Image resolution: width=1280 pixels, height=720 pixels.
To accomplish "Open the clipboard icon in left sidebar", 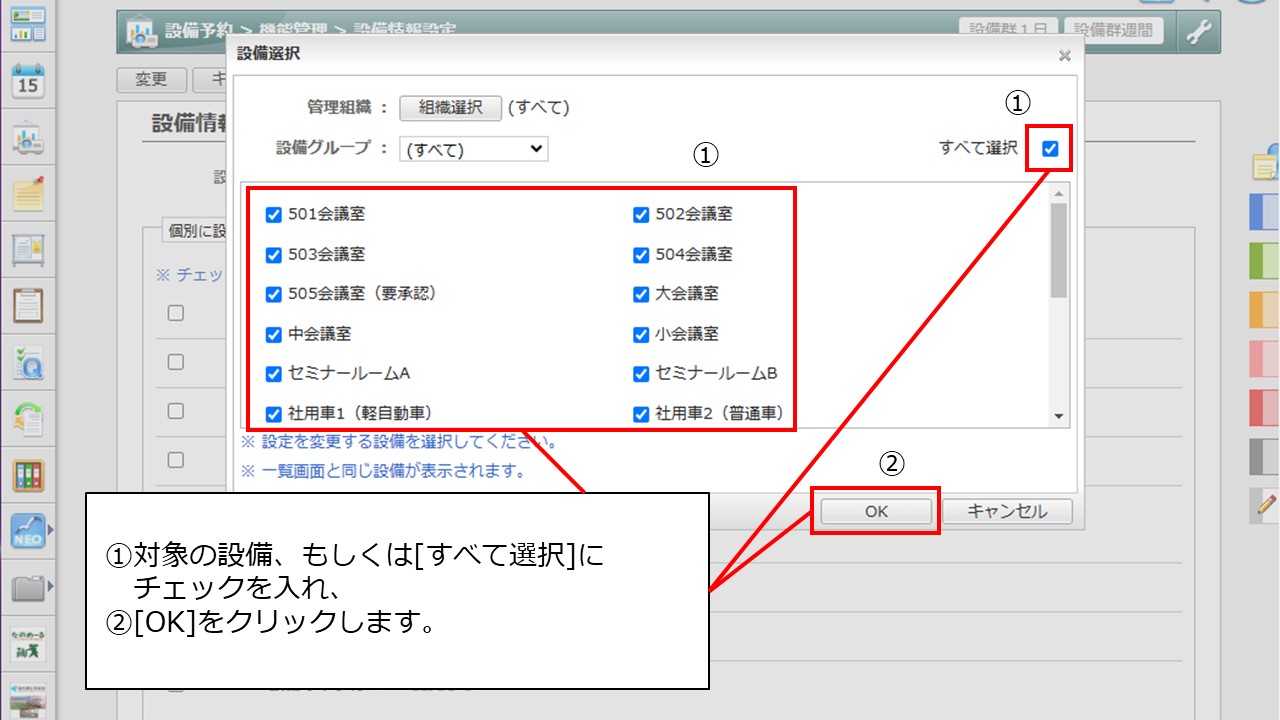I will (x=28, y=305).
